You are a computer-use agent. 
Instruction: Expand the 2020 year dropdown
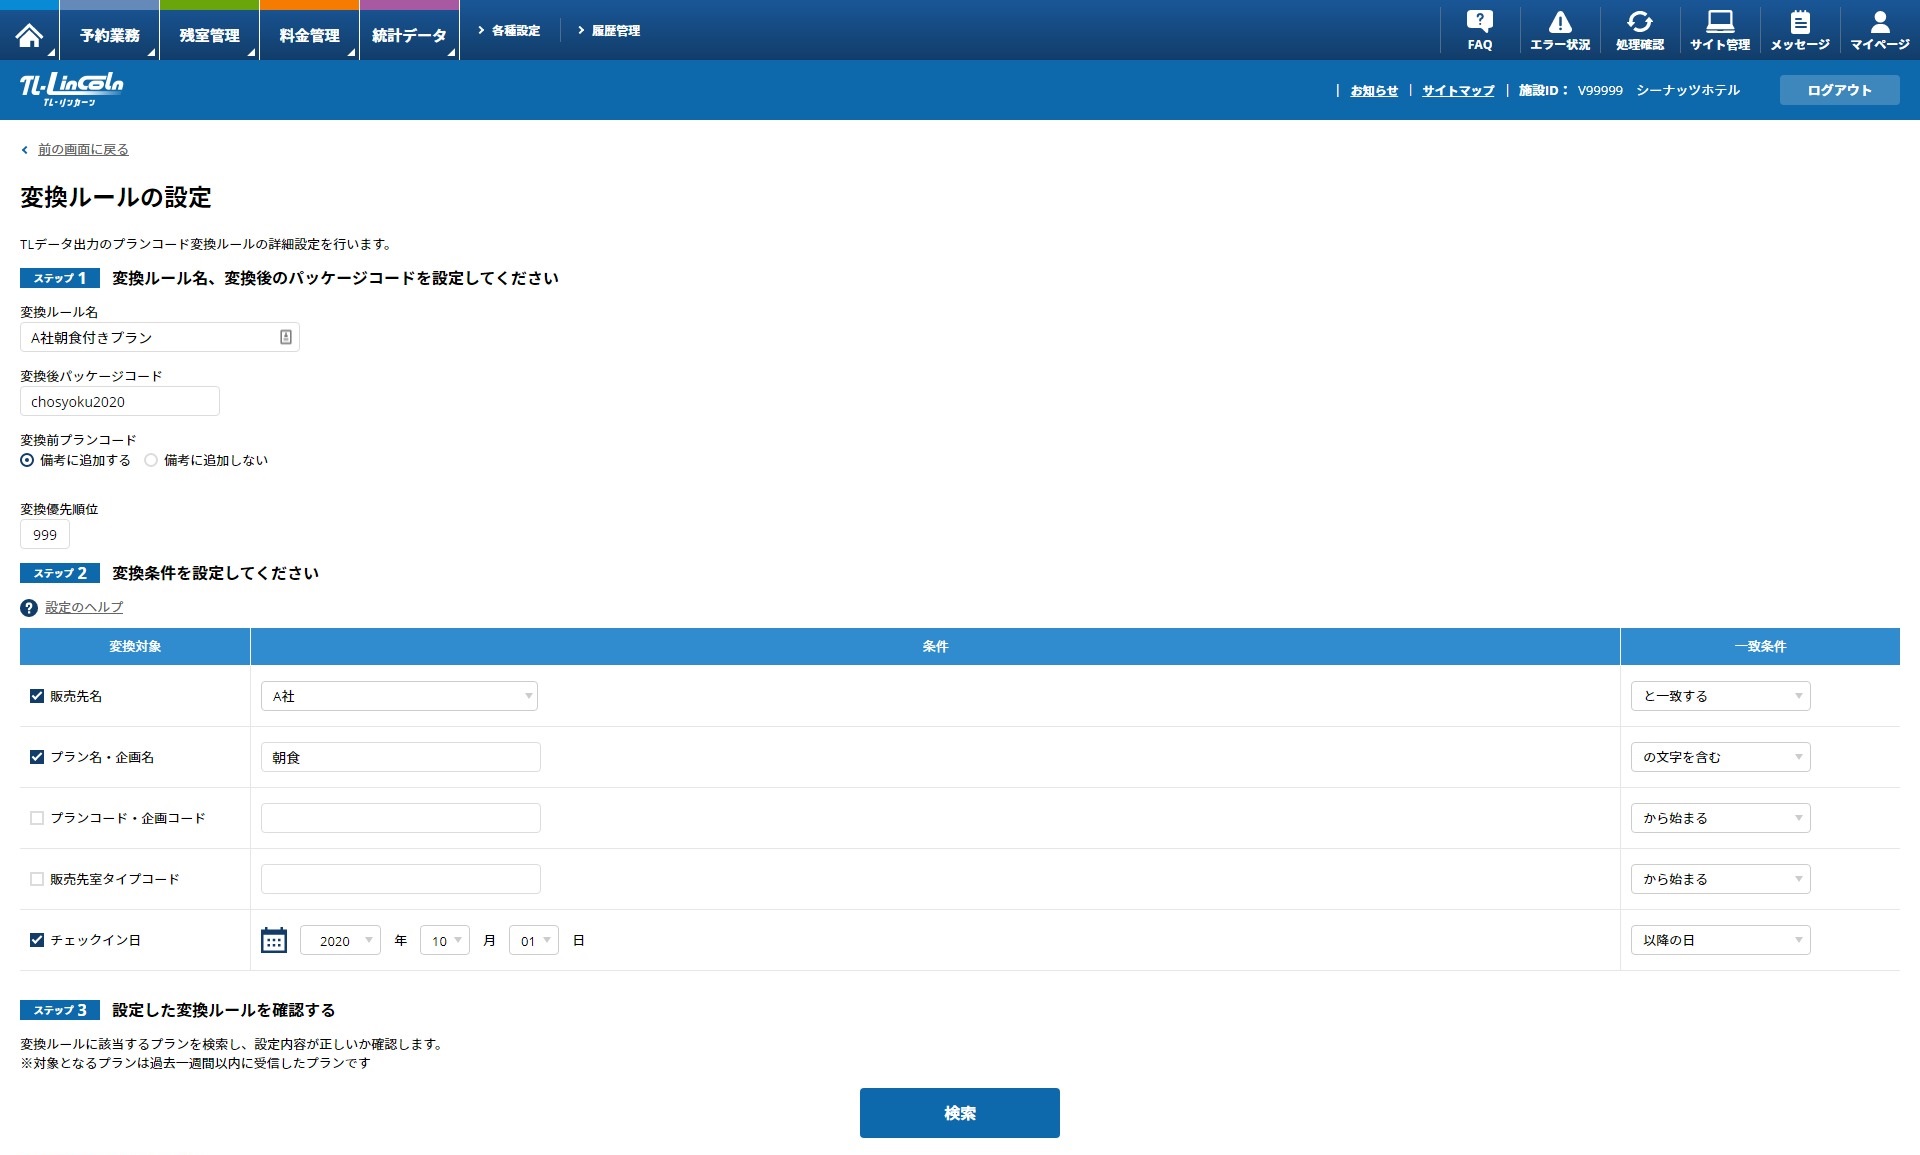tap(340, 940)
